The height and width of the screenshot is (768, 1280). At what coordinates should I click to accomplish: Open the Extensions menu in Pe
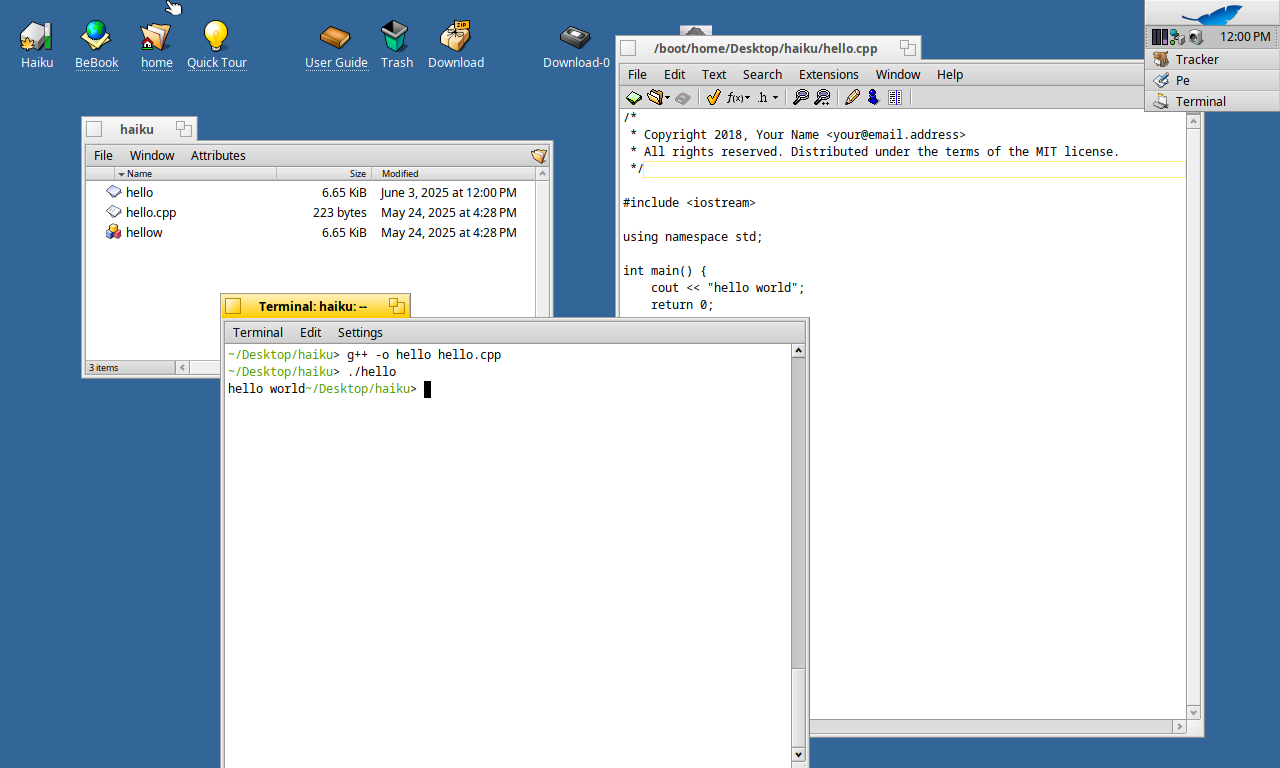828,74
